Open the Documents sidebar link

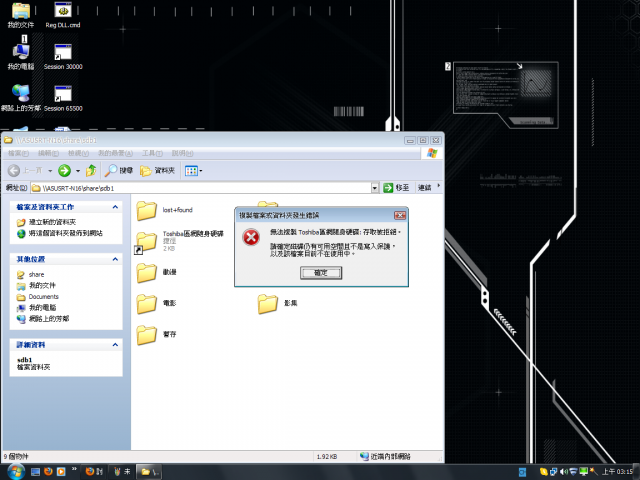pyautogui.click(x=44, y=297)
